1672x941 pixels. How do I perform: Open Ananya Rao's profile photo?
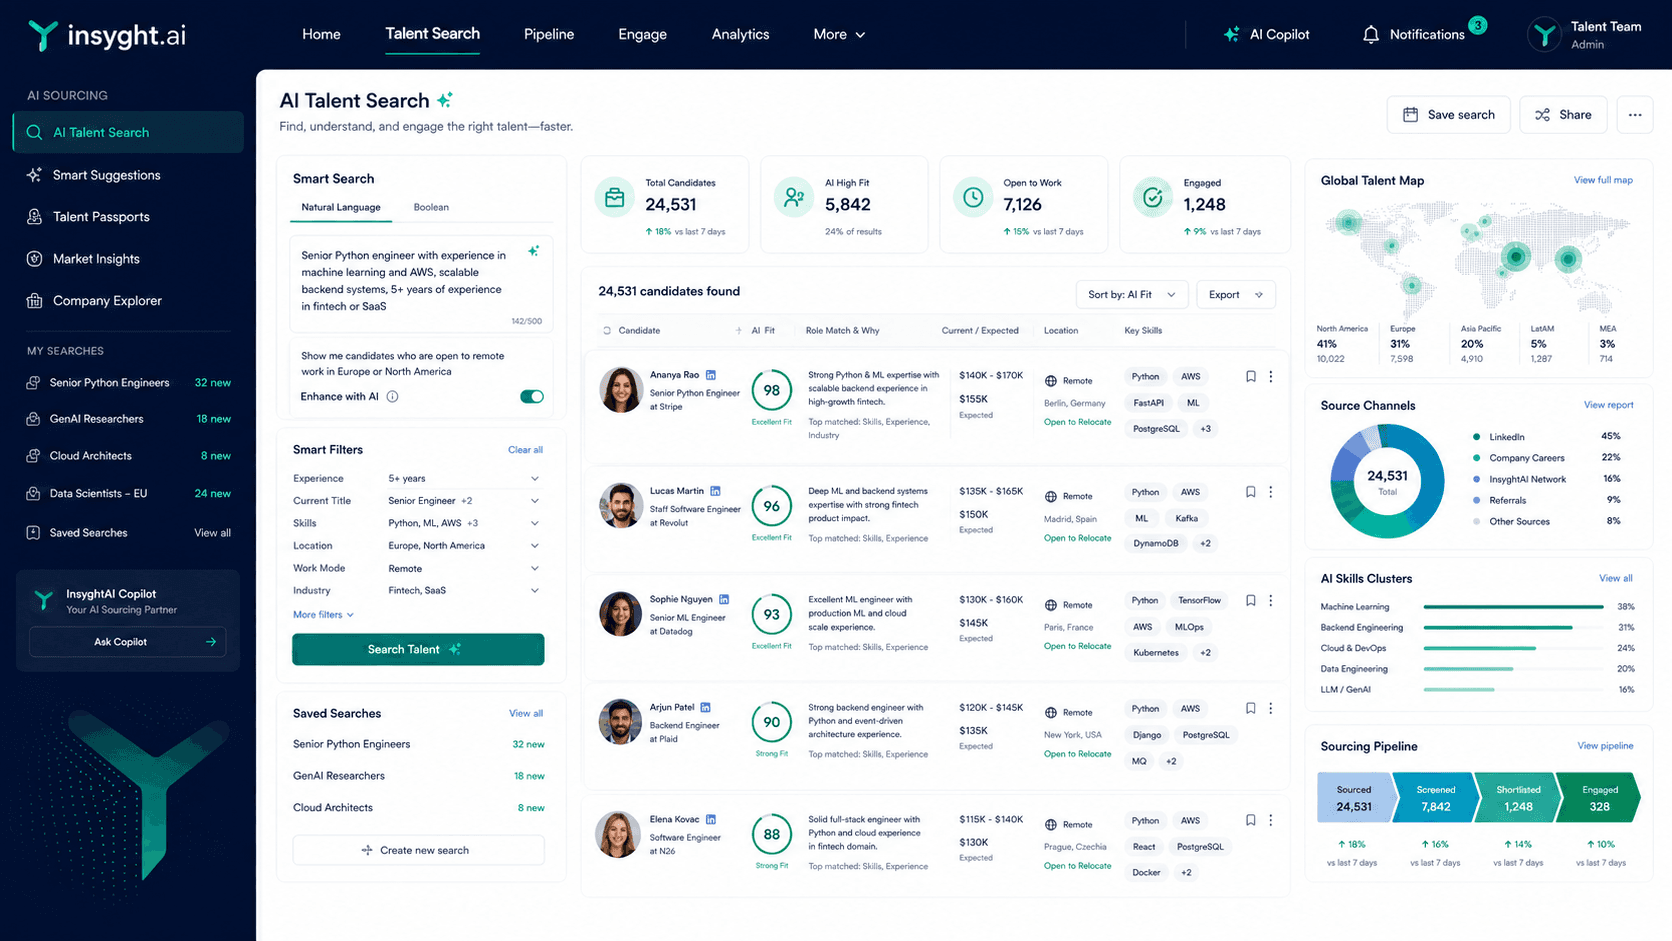pyautogui.click(x=620, y=390)
